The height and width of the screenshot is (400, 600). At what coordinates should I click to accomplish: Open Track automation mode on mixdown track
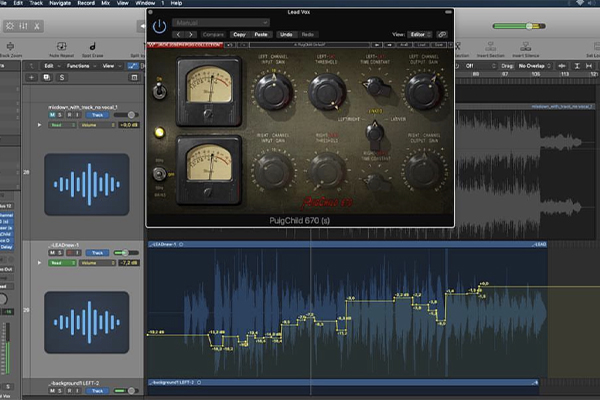tap(97, 115)
